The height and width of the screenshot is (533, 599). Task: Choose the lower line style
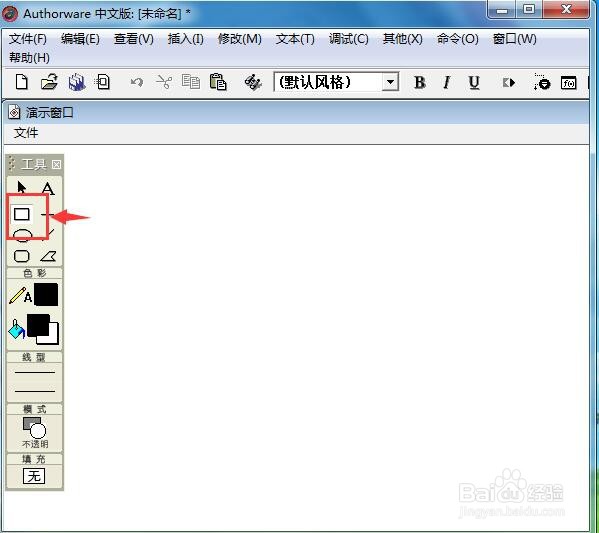click(35, 391)
